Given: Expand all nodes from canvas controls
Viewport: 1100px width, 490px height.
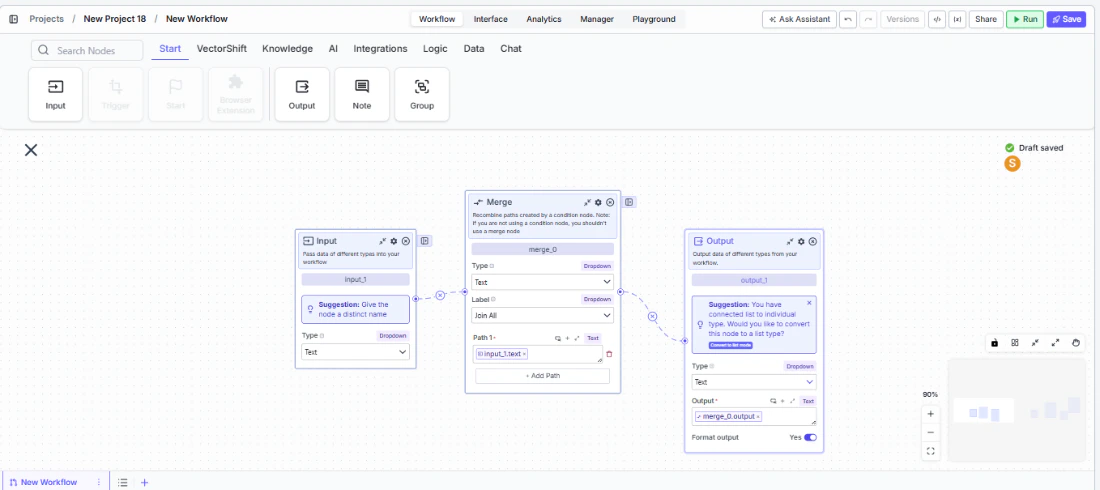Looking at the screenshot, I should [x=1055, y=343].
